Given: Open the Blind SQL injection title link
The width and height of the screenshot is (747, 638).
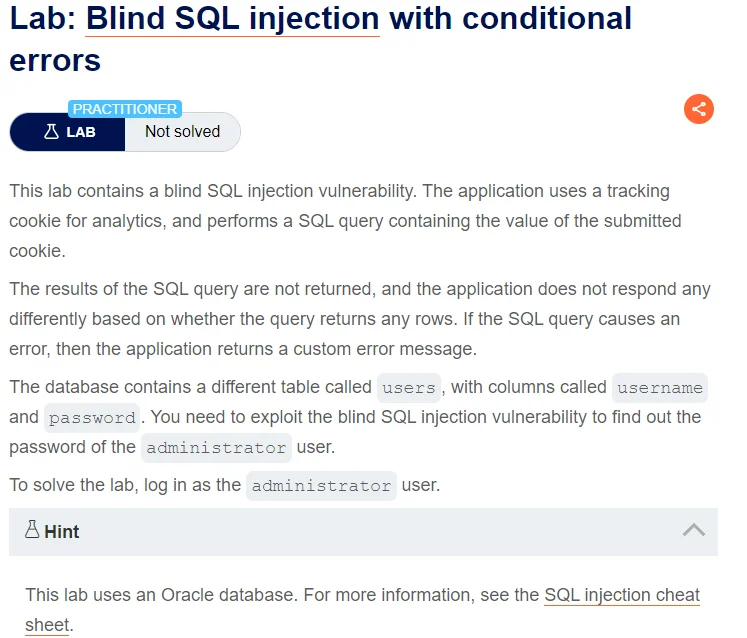Looking at the screenshot, I should 232,19.
